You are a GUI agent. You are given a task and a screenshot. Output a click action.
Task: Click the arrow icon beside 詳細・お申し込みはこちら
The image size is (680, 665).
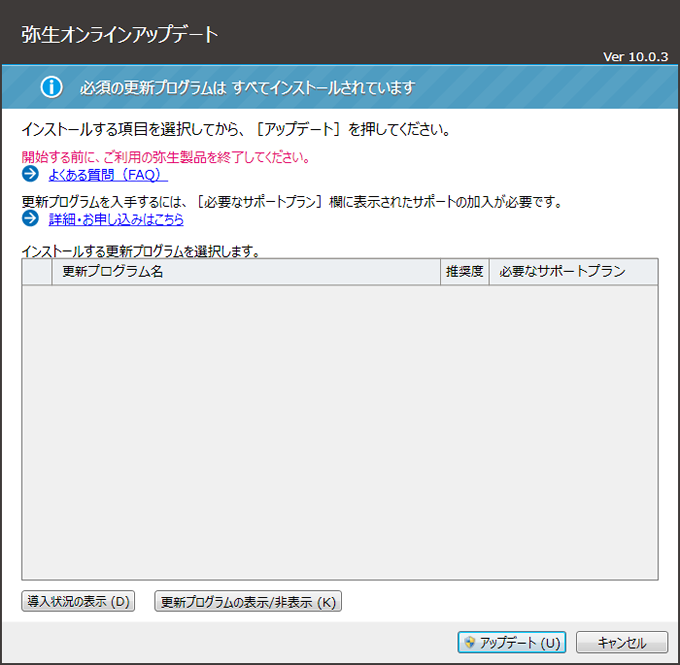(30, 218)
